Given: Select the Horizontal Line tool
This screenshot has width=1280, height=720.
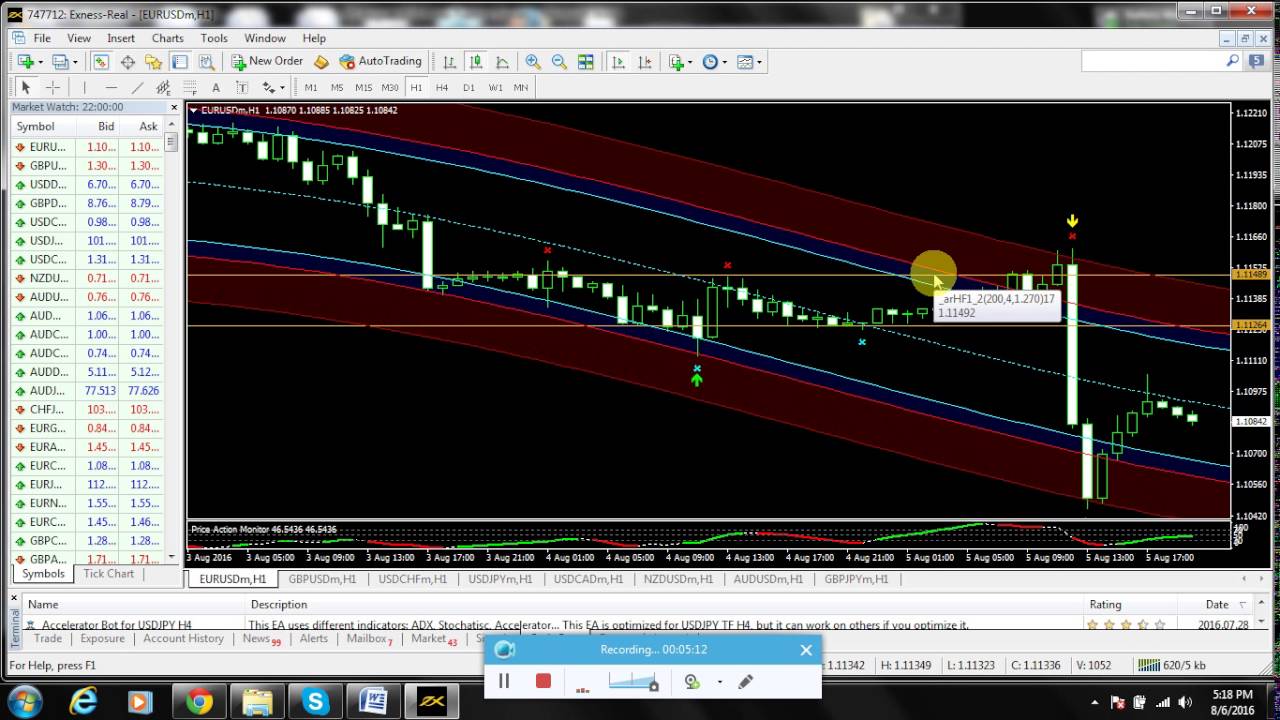Looking at the screenshot, I should [x=111, y=87].
